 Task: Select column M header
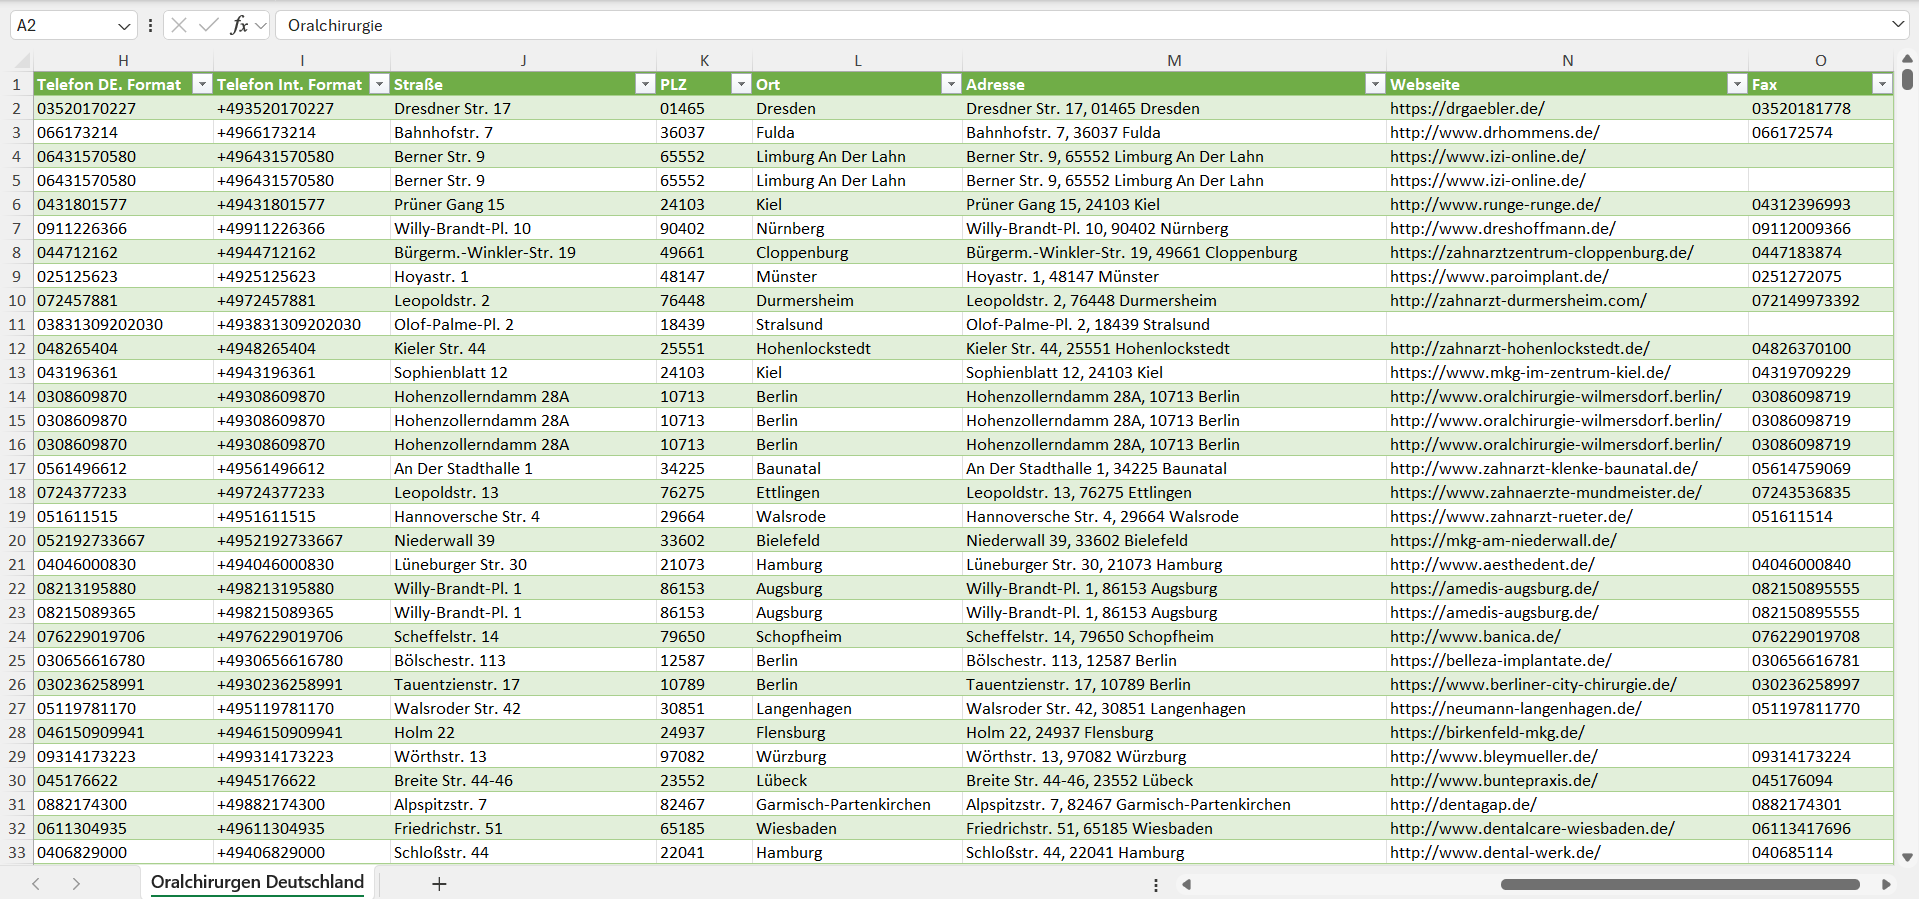coord(1174,60)
